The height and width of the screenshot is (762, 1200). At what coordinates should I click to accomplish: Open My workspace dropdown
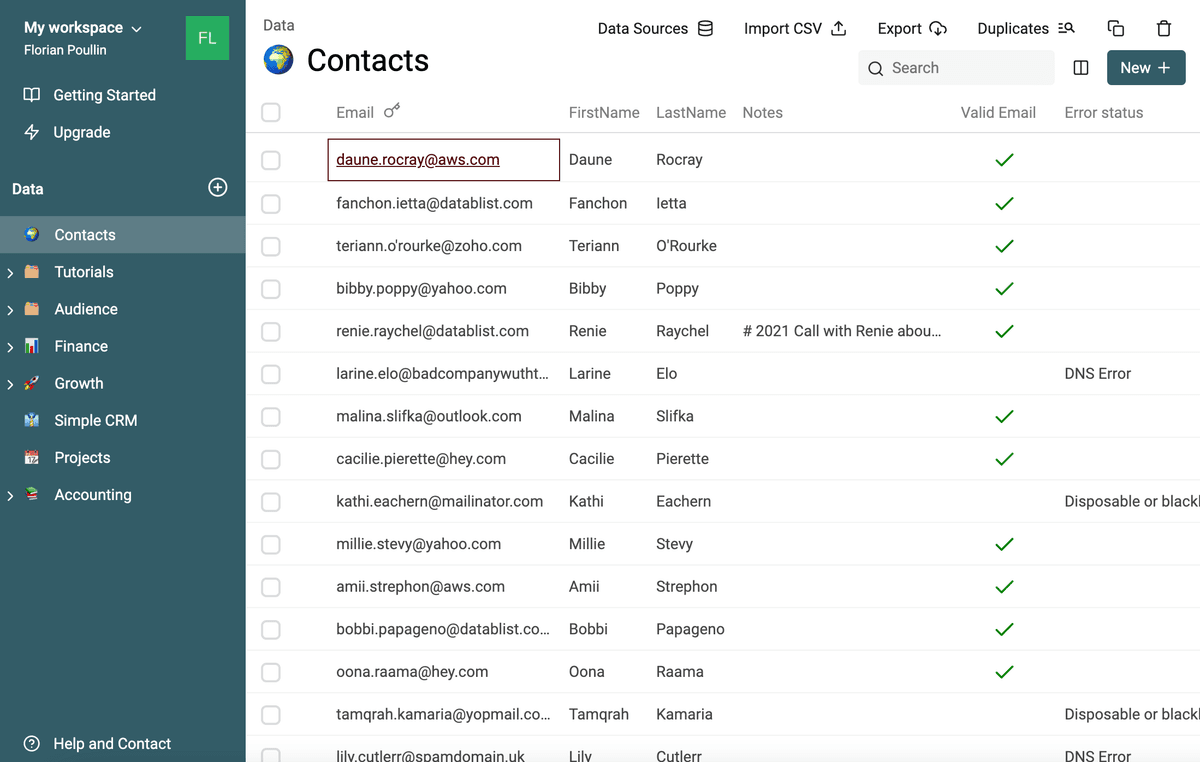[83, 28]
